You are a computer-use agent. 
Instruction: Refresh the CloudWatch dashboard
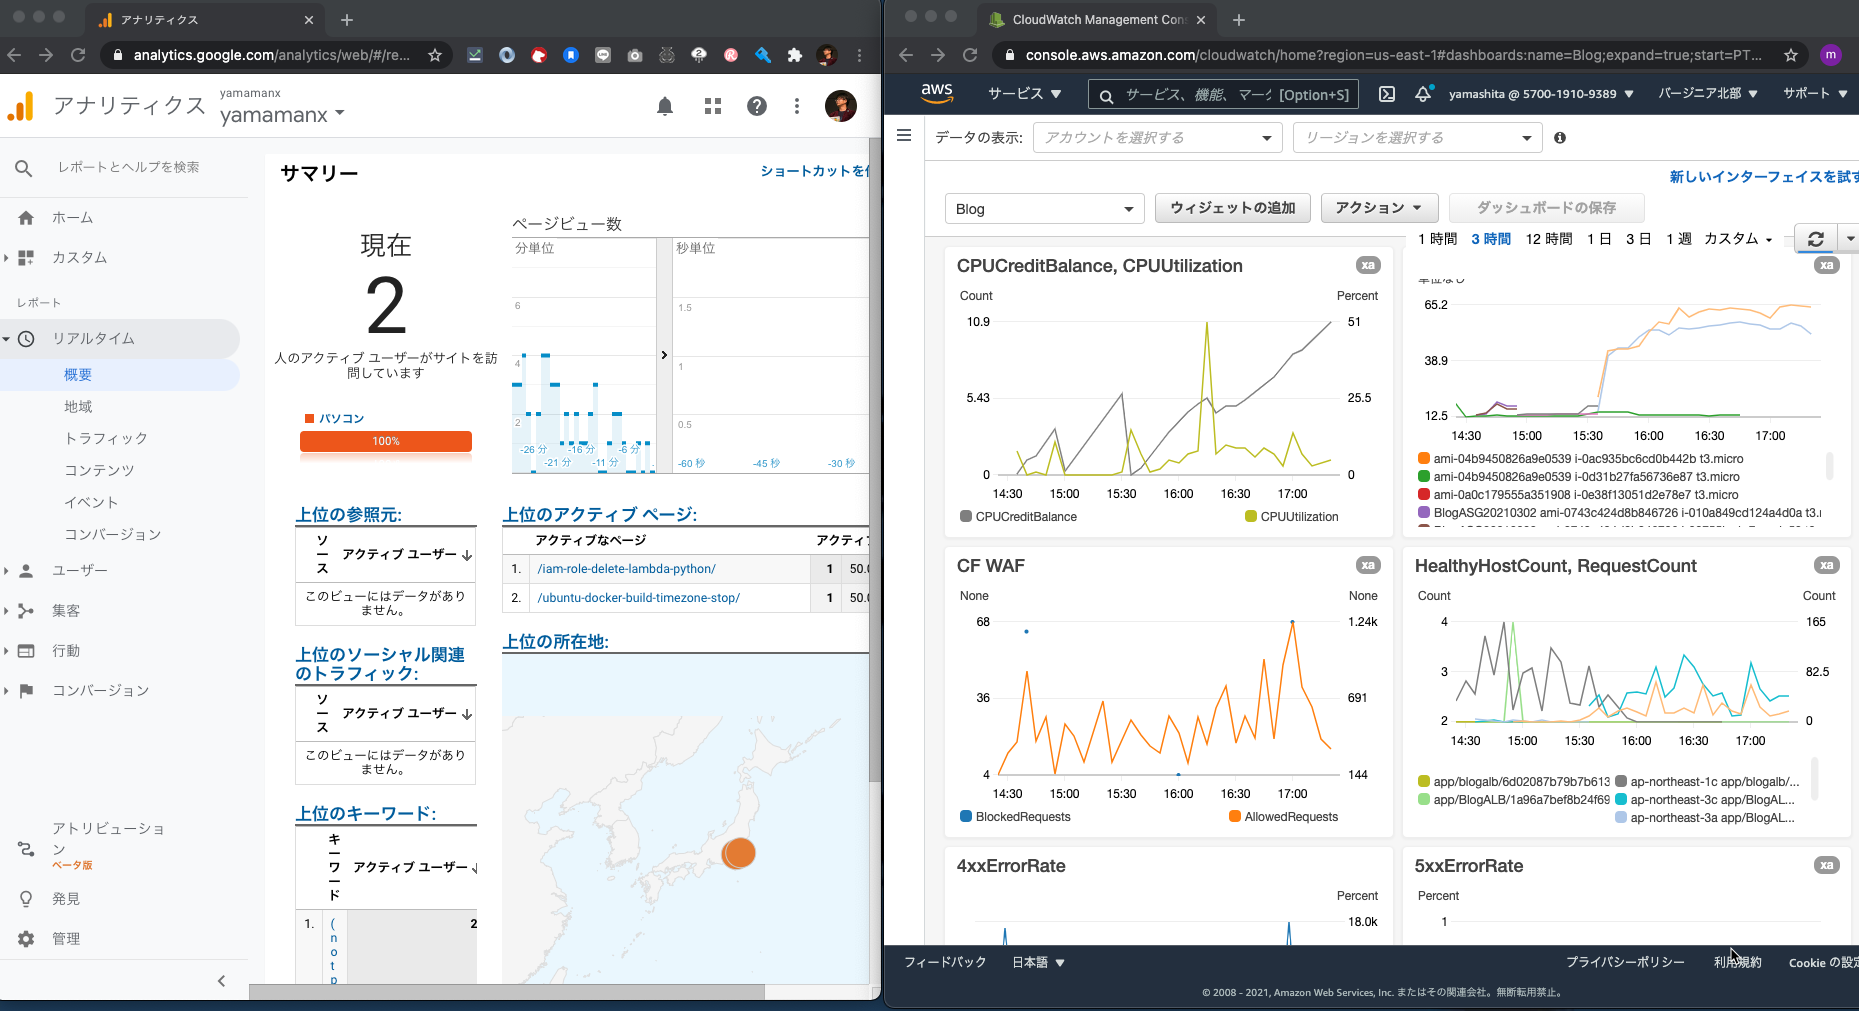[1816, 239]
